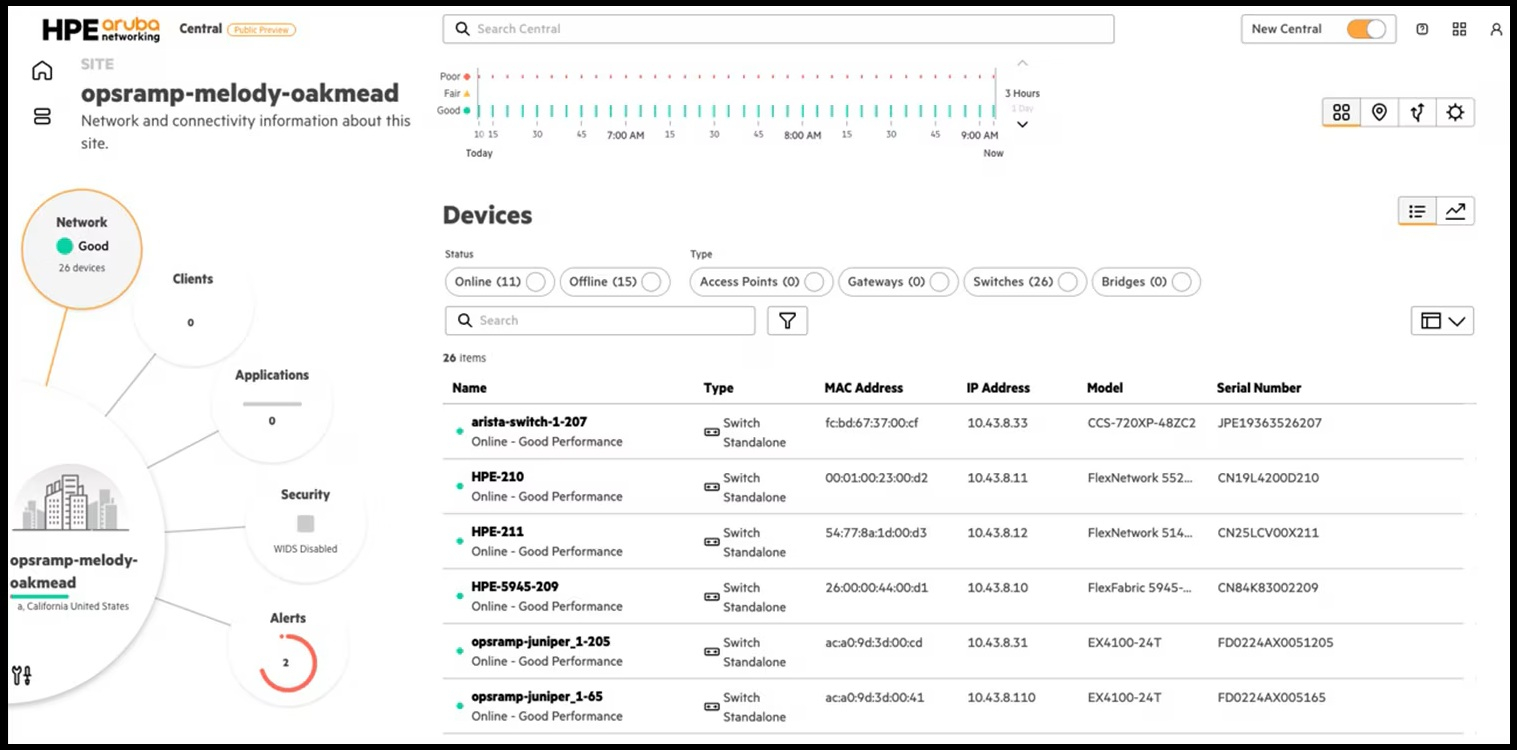Screen dimensions: 1517x750
Task: Click the switch icon for arista-switch-1-207
Action: [712, 432]
